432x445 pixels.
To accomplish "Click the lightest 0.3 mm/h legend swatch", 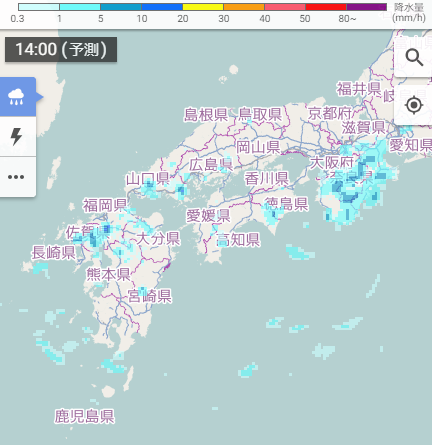I will (39, 7).
